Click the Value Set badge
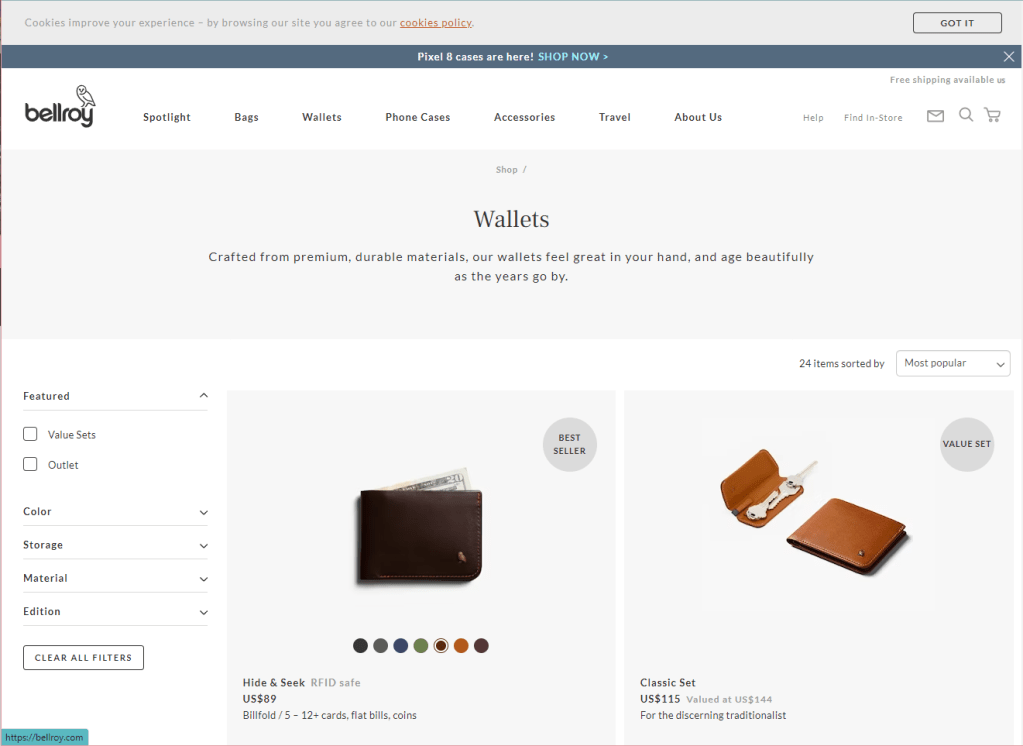Viewport: 1023px width, 746px height. tap(966, 444)
